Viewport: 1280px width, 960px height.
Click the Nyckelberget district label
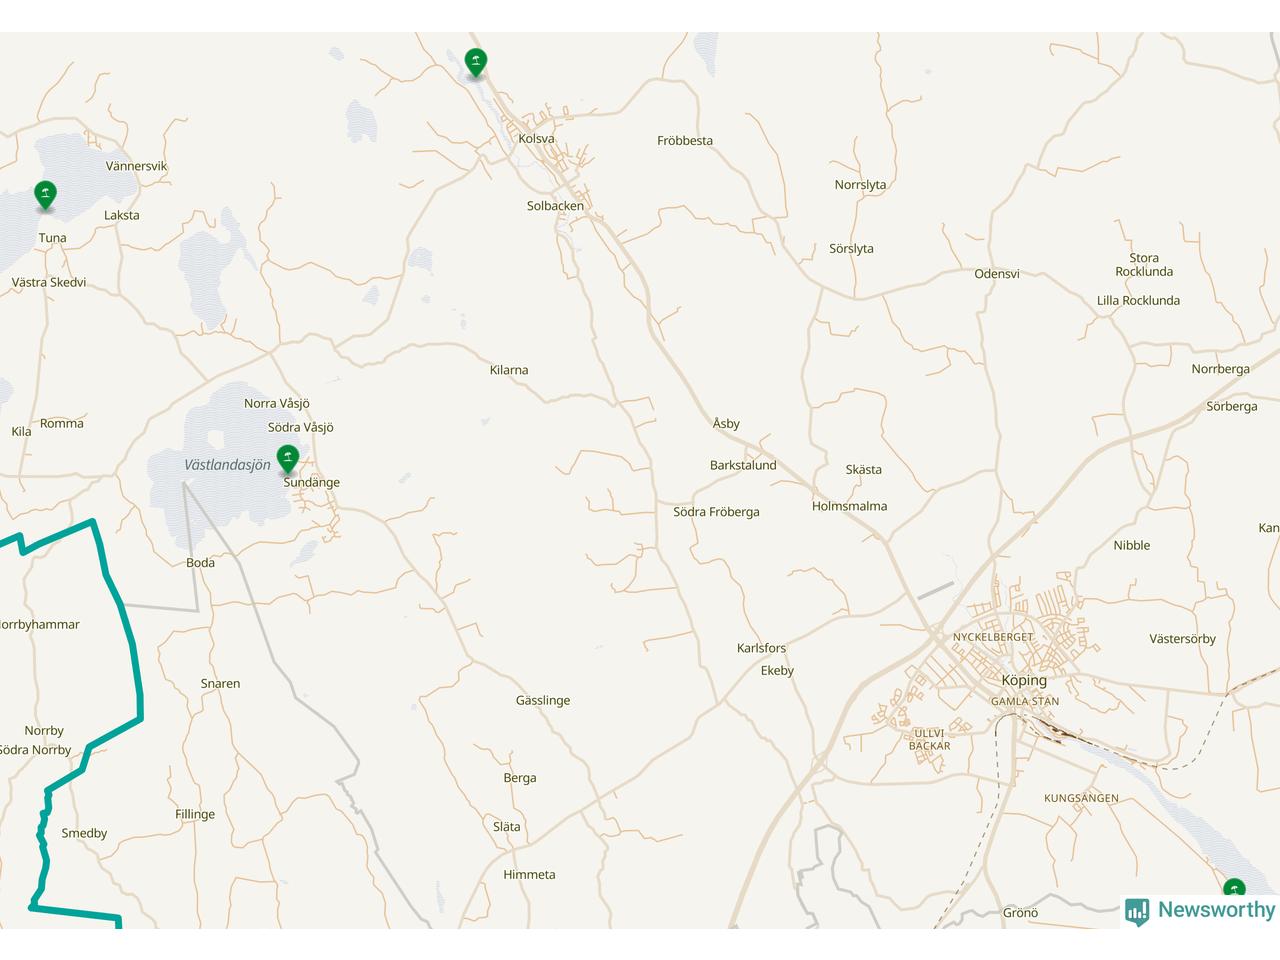[x=993, y=637]
